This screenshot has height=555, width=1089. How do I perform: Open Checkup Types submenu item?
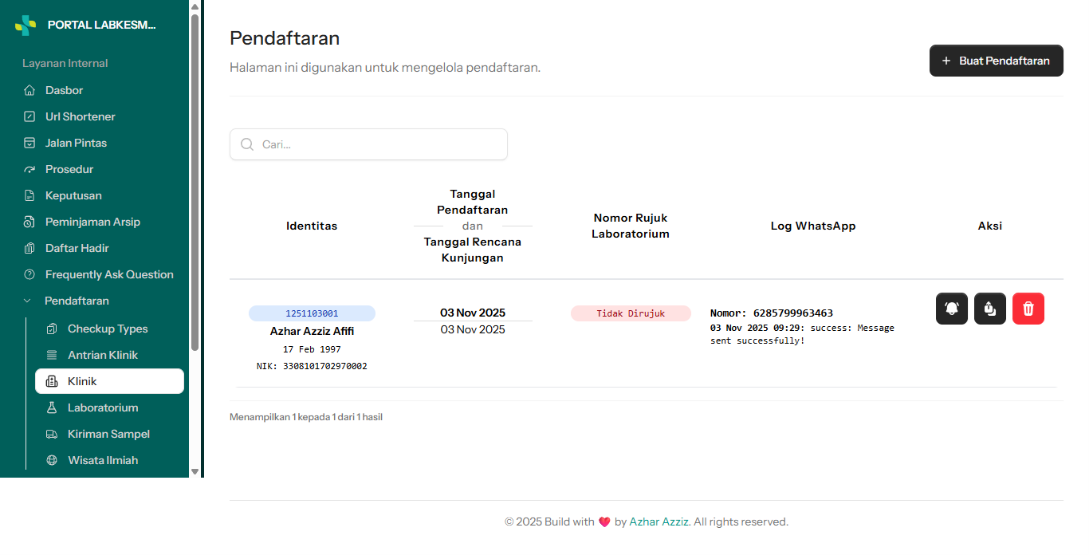110,329
